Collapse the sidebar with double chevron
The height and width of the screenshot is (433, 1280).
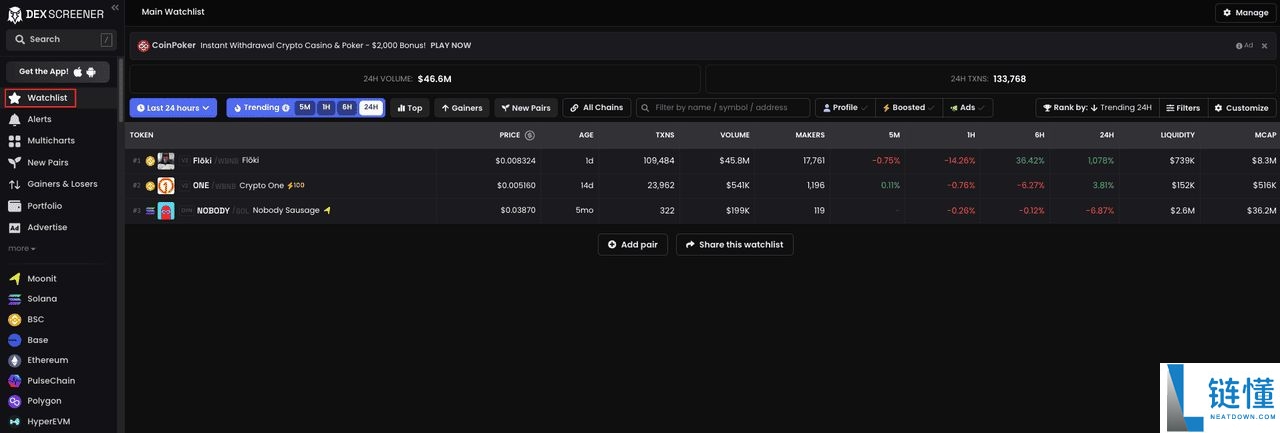[x=114, y=7]
